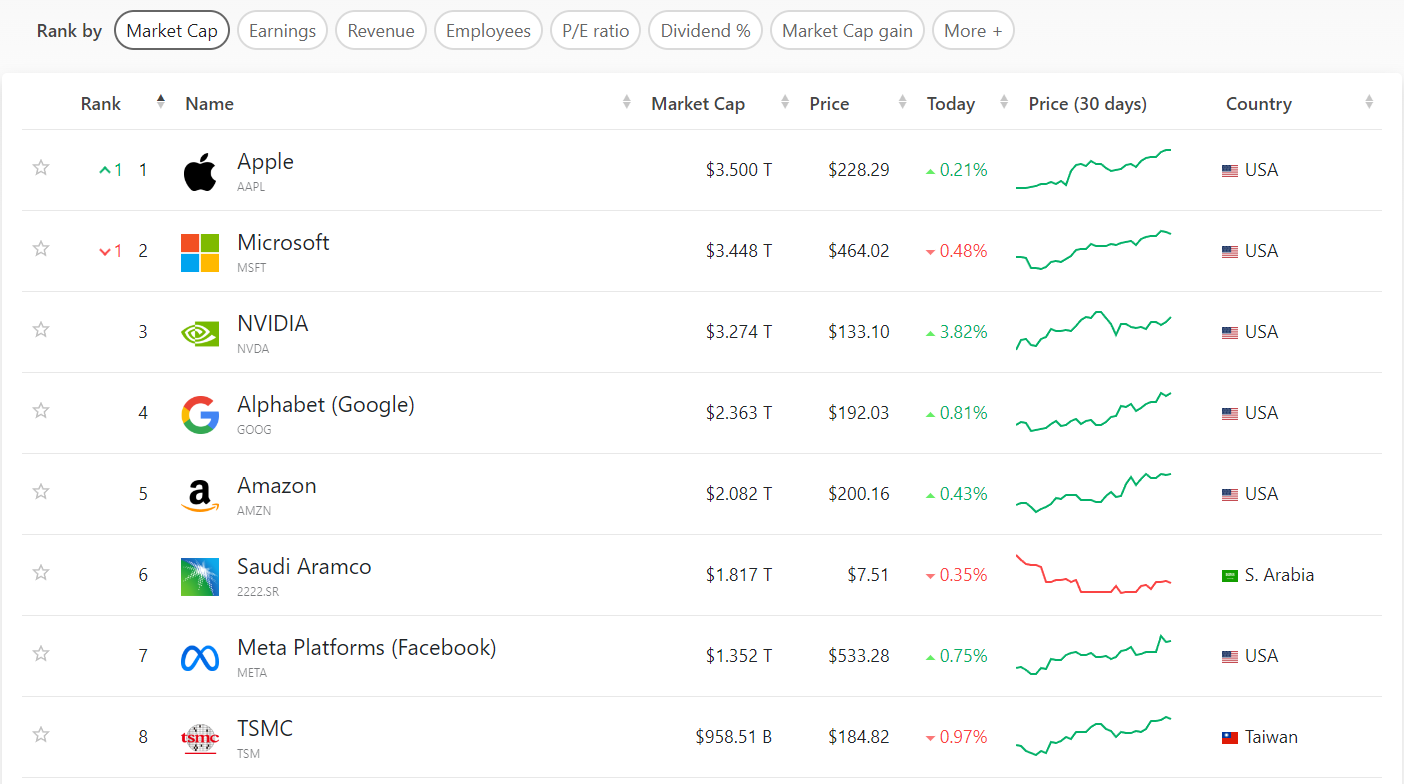Click Microsoft's red rank down indicator
Screen dimensions: 1404x784
tap(111, 252)
